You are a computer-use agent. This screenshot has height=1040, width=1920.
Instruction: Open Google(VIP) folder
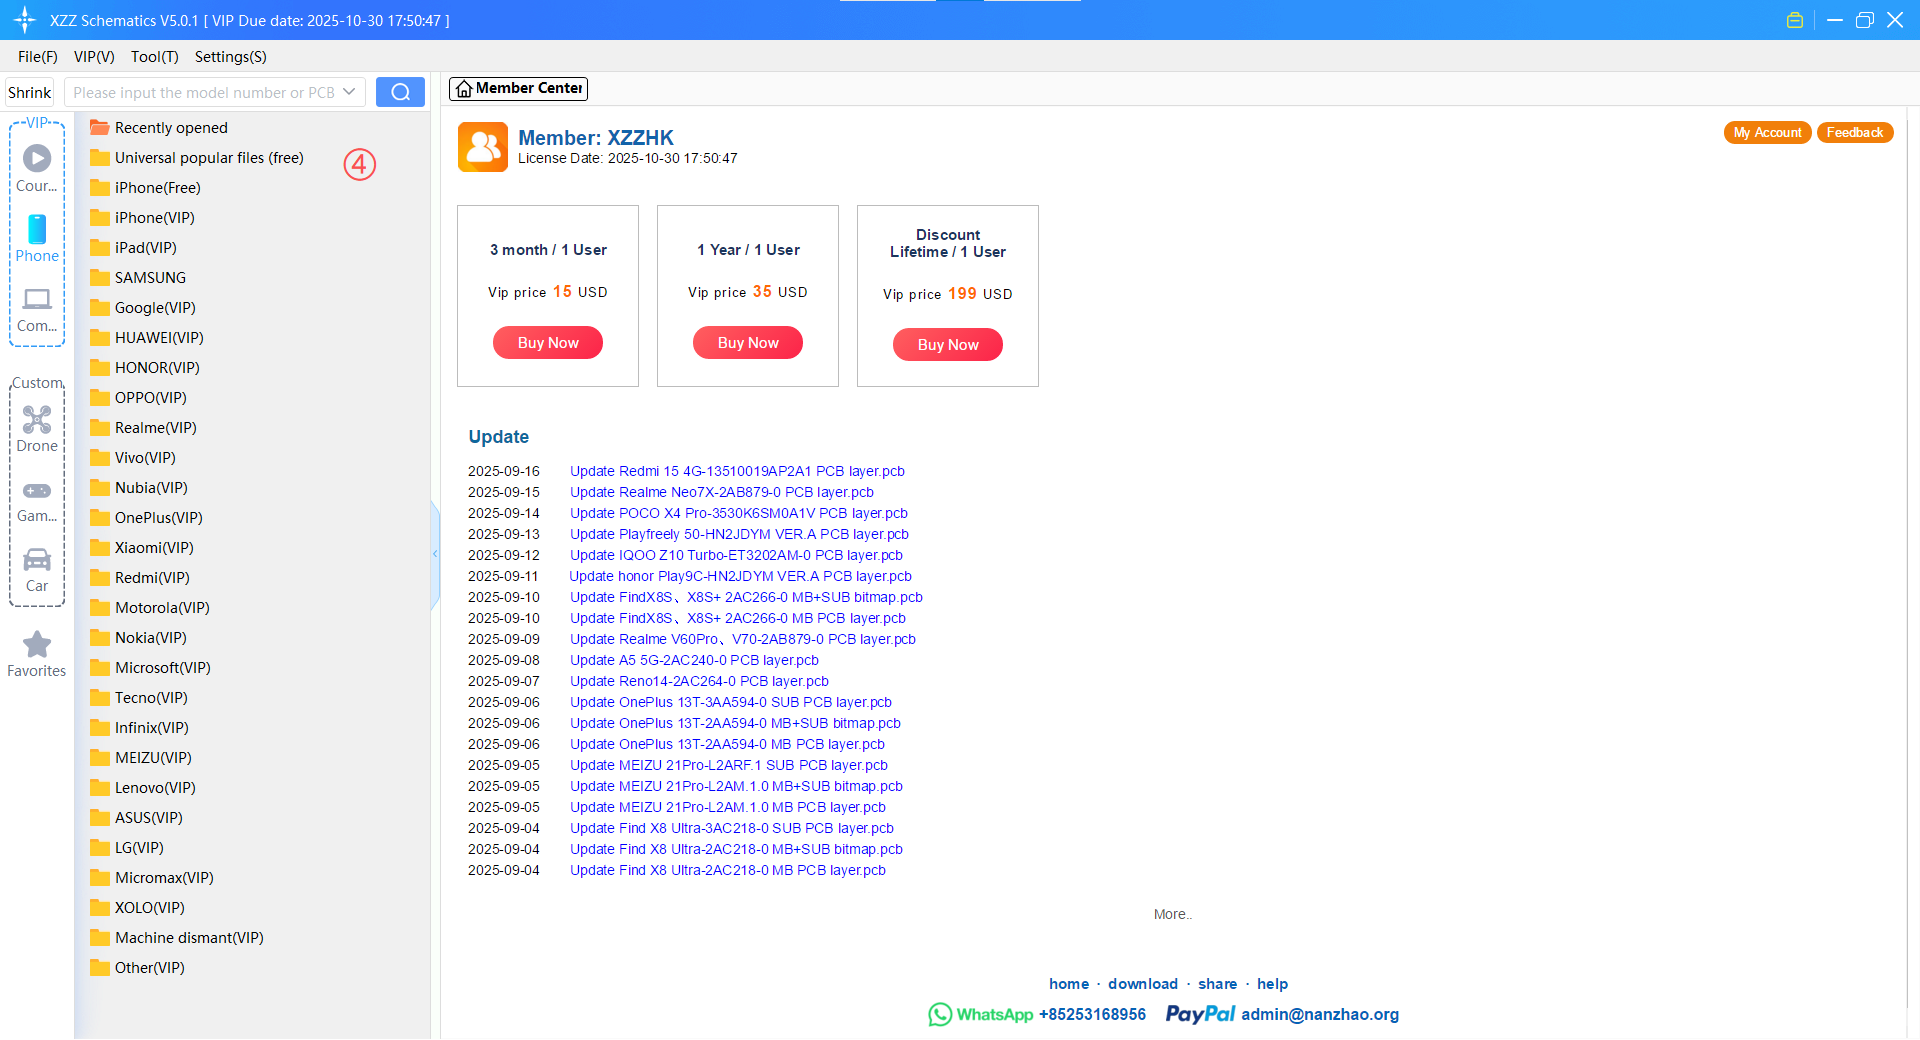143,308
